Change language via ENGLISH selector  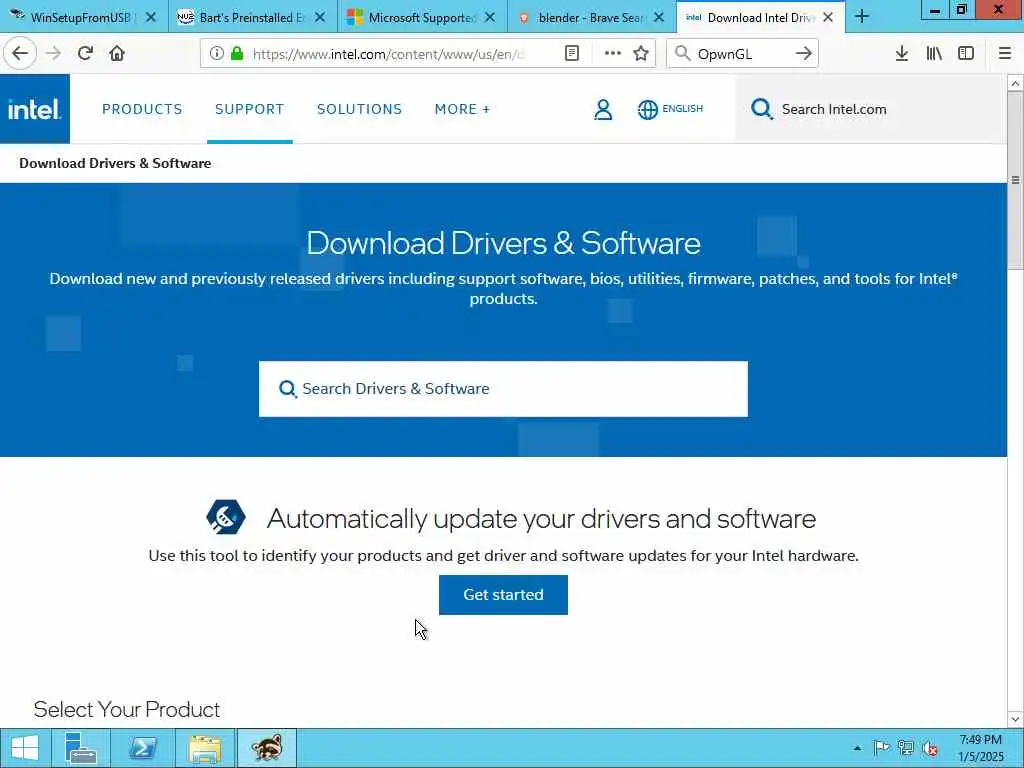pyautogui.click(x=682, y=108)
